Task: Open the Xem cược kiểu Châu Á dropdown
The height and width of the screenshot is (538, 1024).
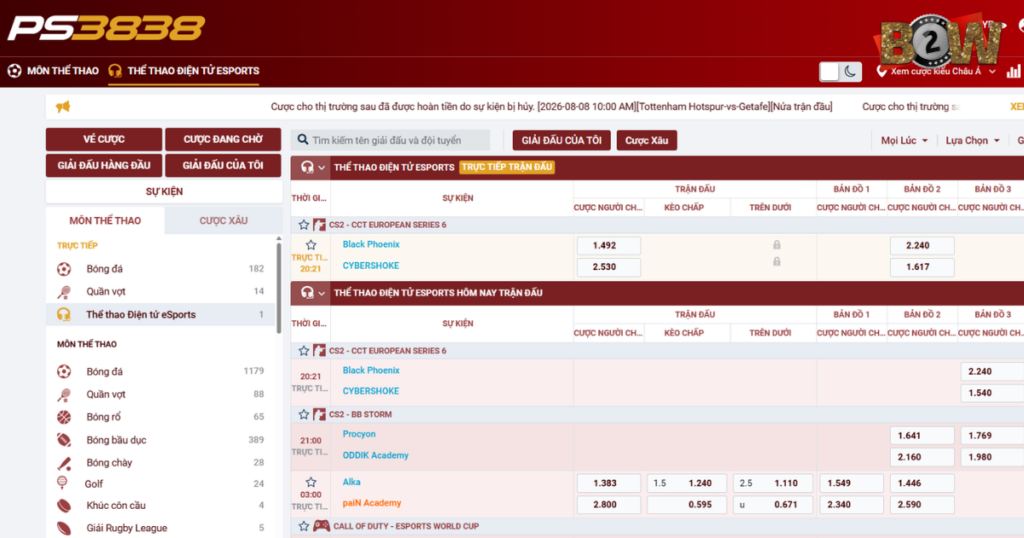Action: click(936, 71)
